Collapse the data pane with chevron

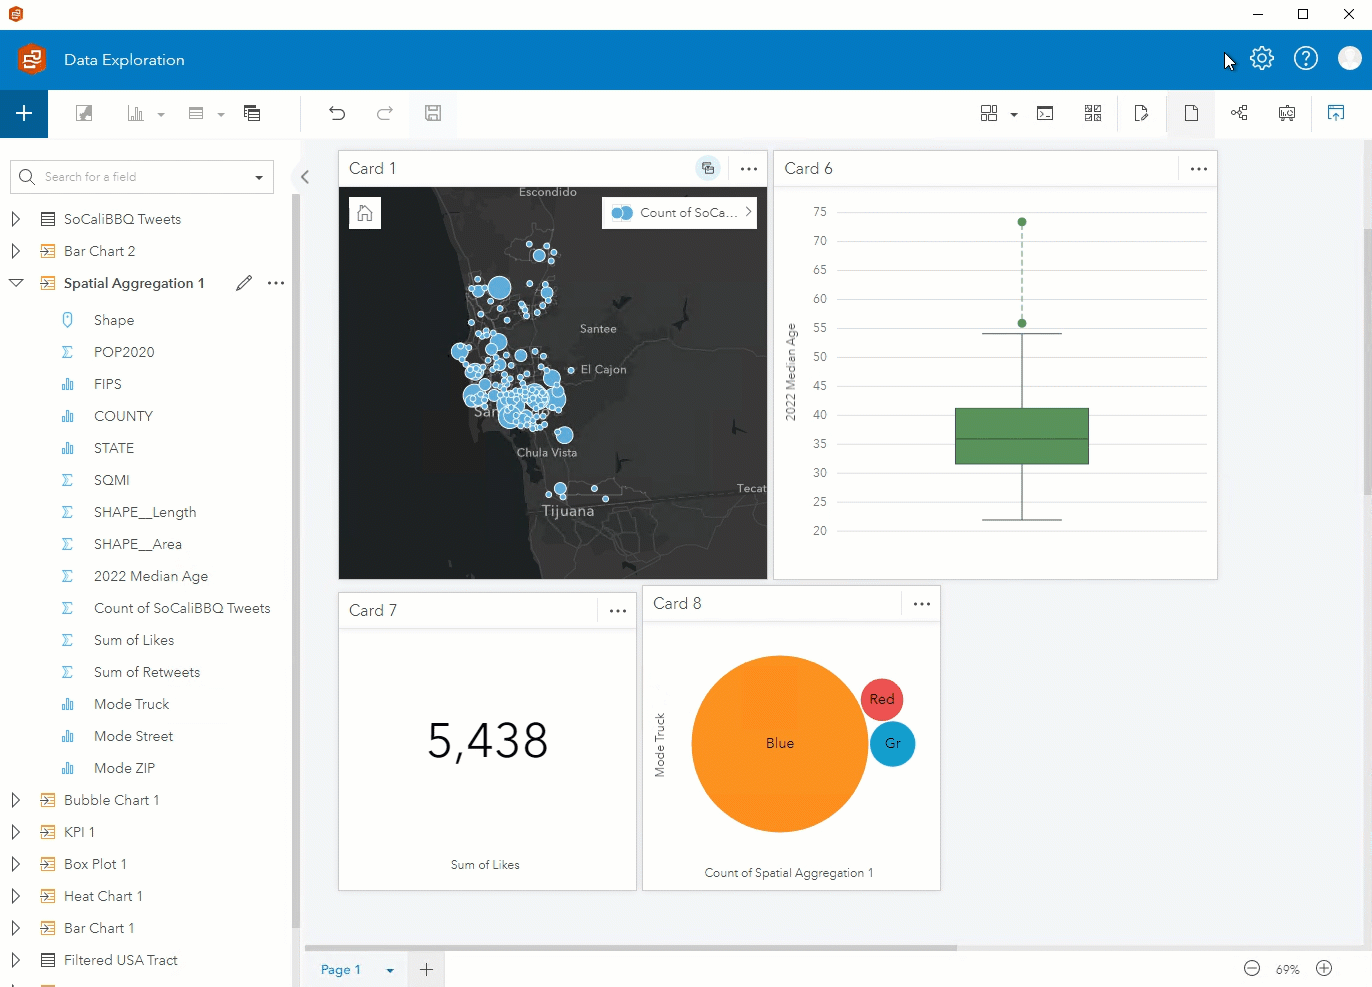(305, 177)
